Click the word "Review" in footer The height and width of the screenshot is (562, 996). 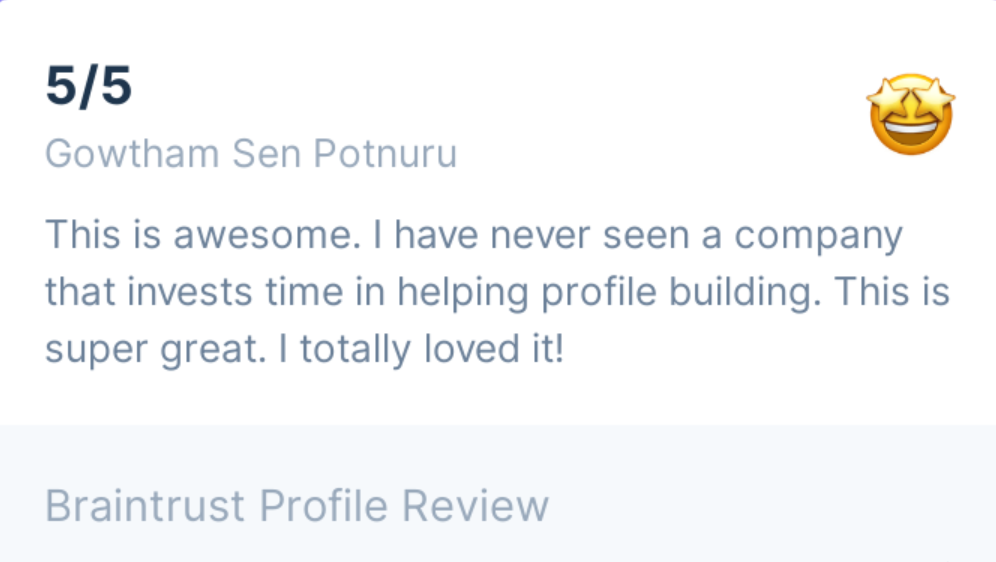(475, 506)
